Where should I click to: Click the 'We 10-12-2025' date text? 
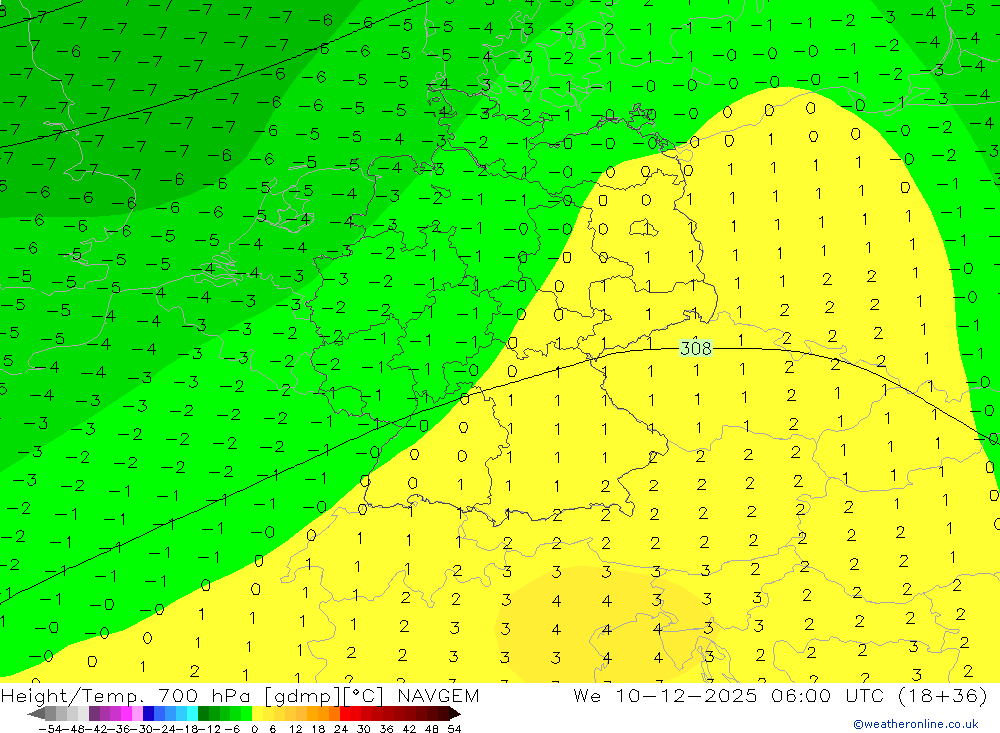click(665, 696)
